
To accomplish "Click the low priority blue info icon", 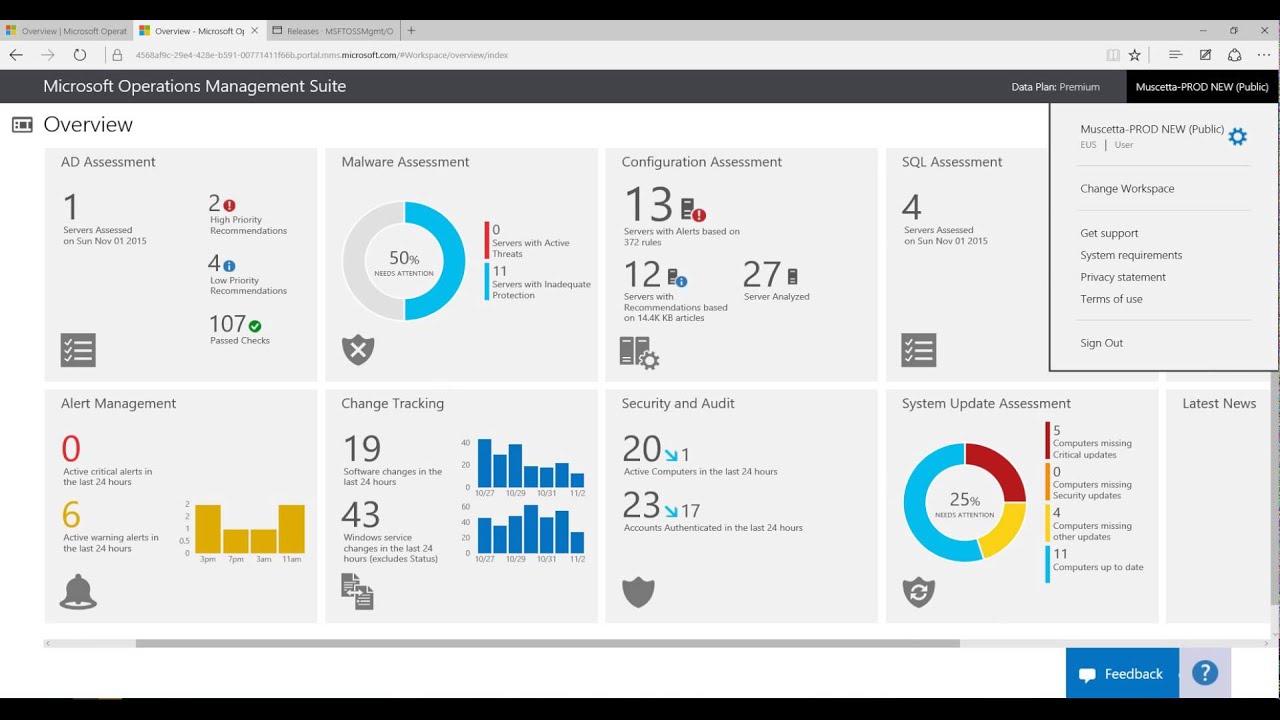I will click(x=229, y=266).
